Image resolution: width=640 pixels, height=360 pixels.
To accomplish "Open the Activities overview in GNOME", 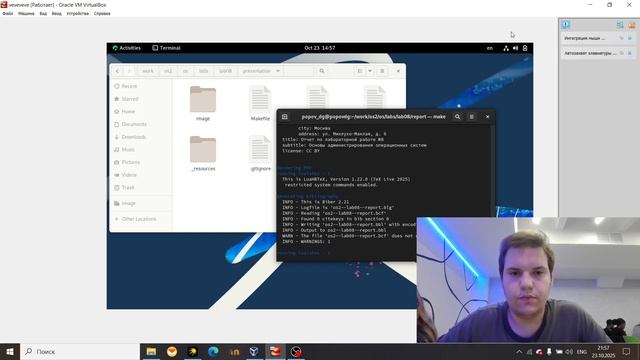I will [127, 48].
